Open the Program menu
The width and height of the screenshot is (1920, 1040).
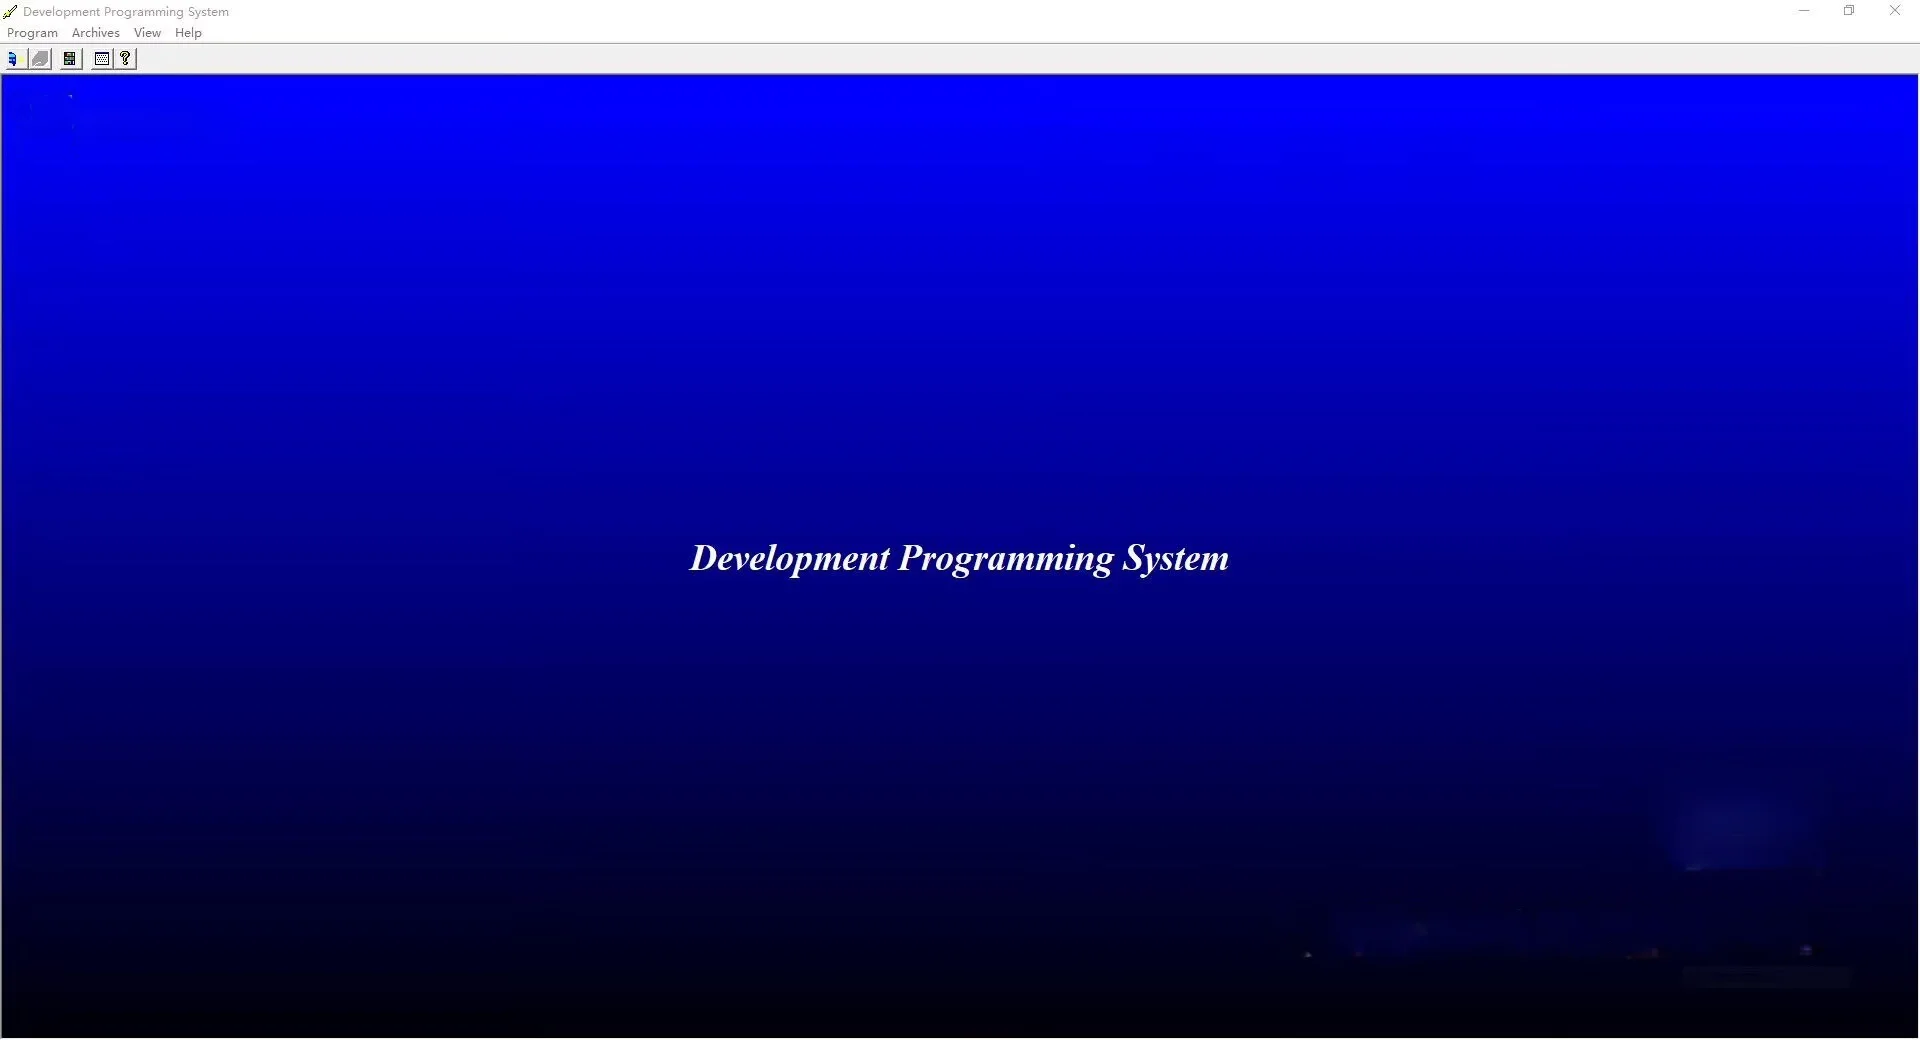pos(32,33)
